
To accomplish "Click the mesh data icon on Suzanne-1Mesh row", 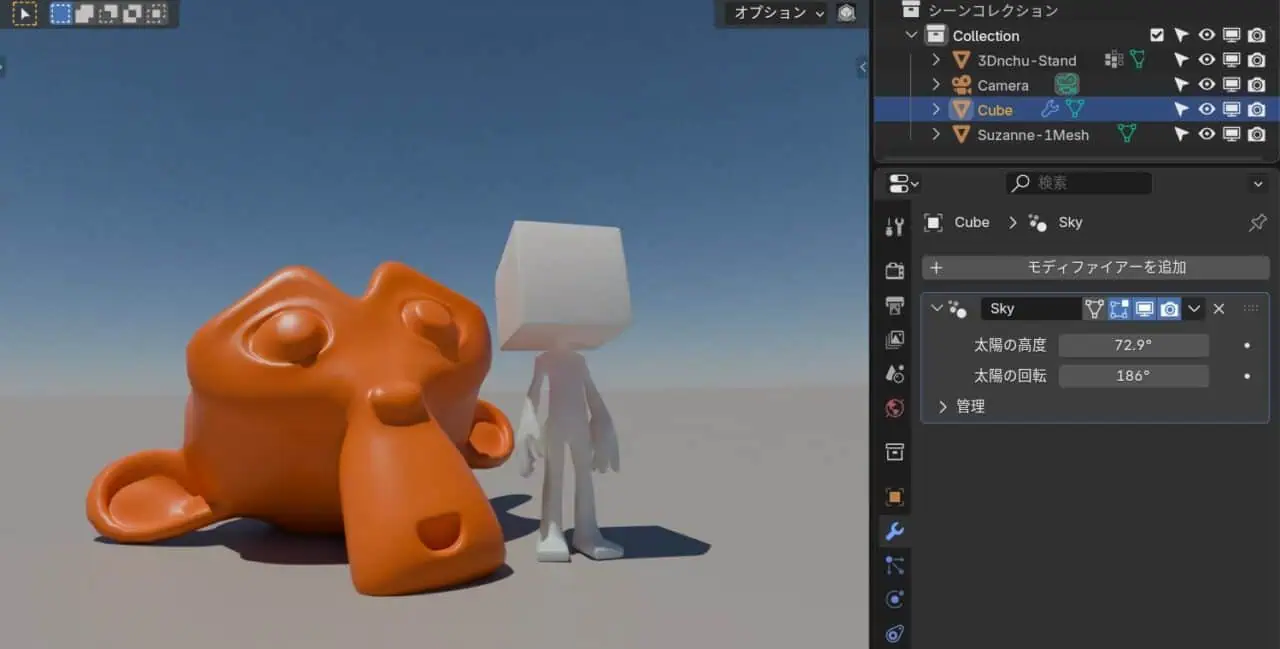I will [x=1127, y=133].
